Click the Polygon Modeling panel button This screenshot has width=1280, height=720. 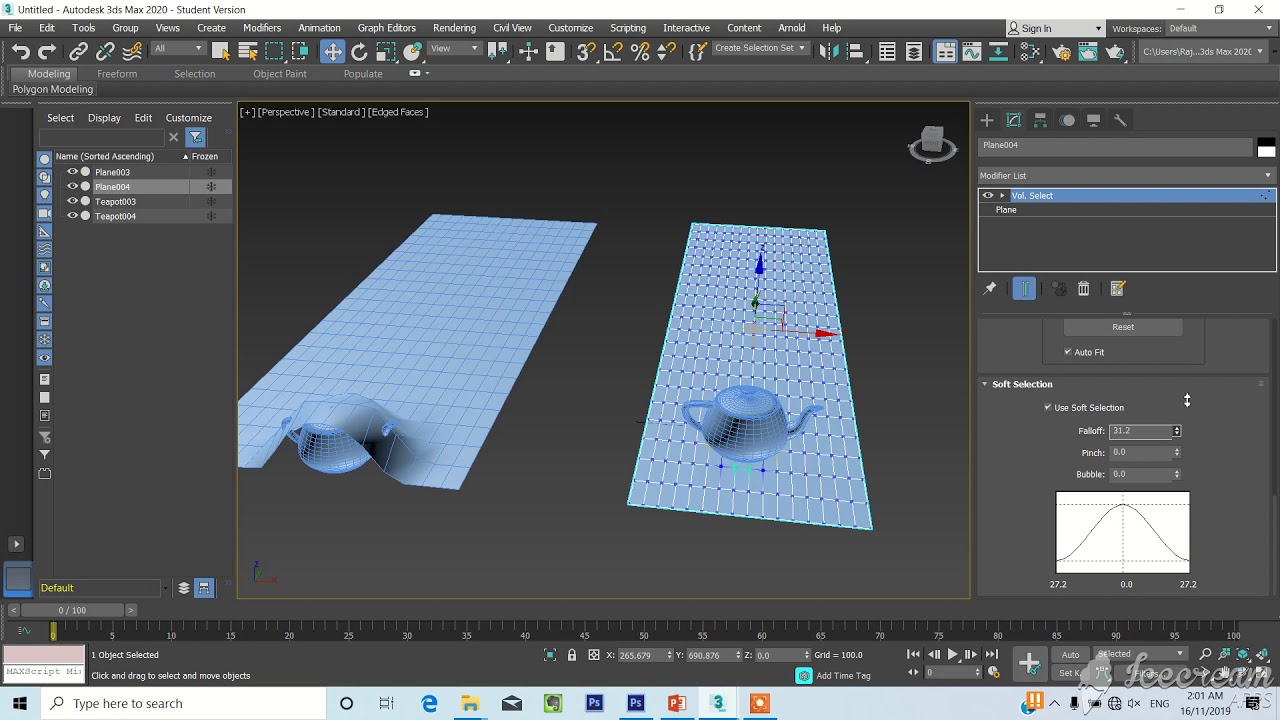pyautogui.click(x=53, y=90)
